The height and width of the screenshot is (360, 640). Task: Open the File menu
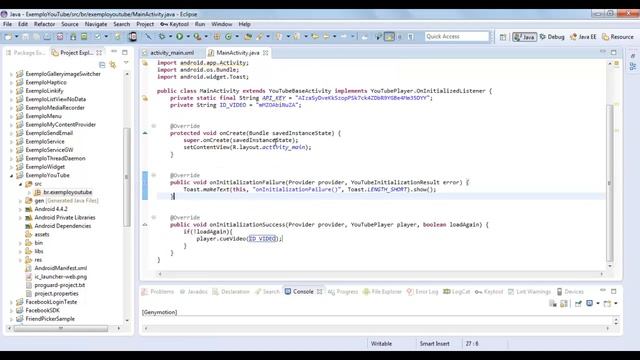(x=7, y=24)
